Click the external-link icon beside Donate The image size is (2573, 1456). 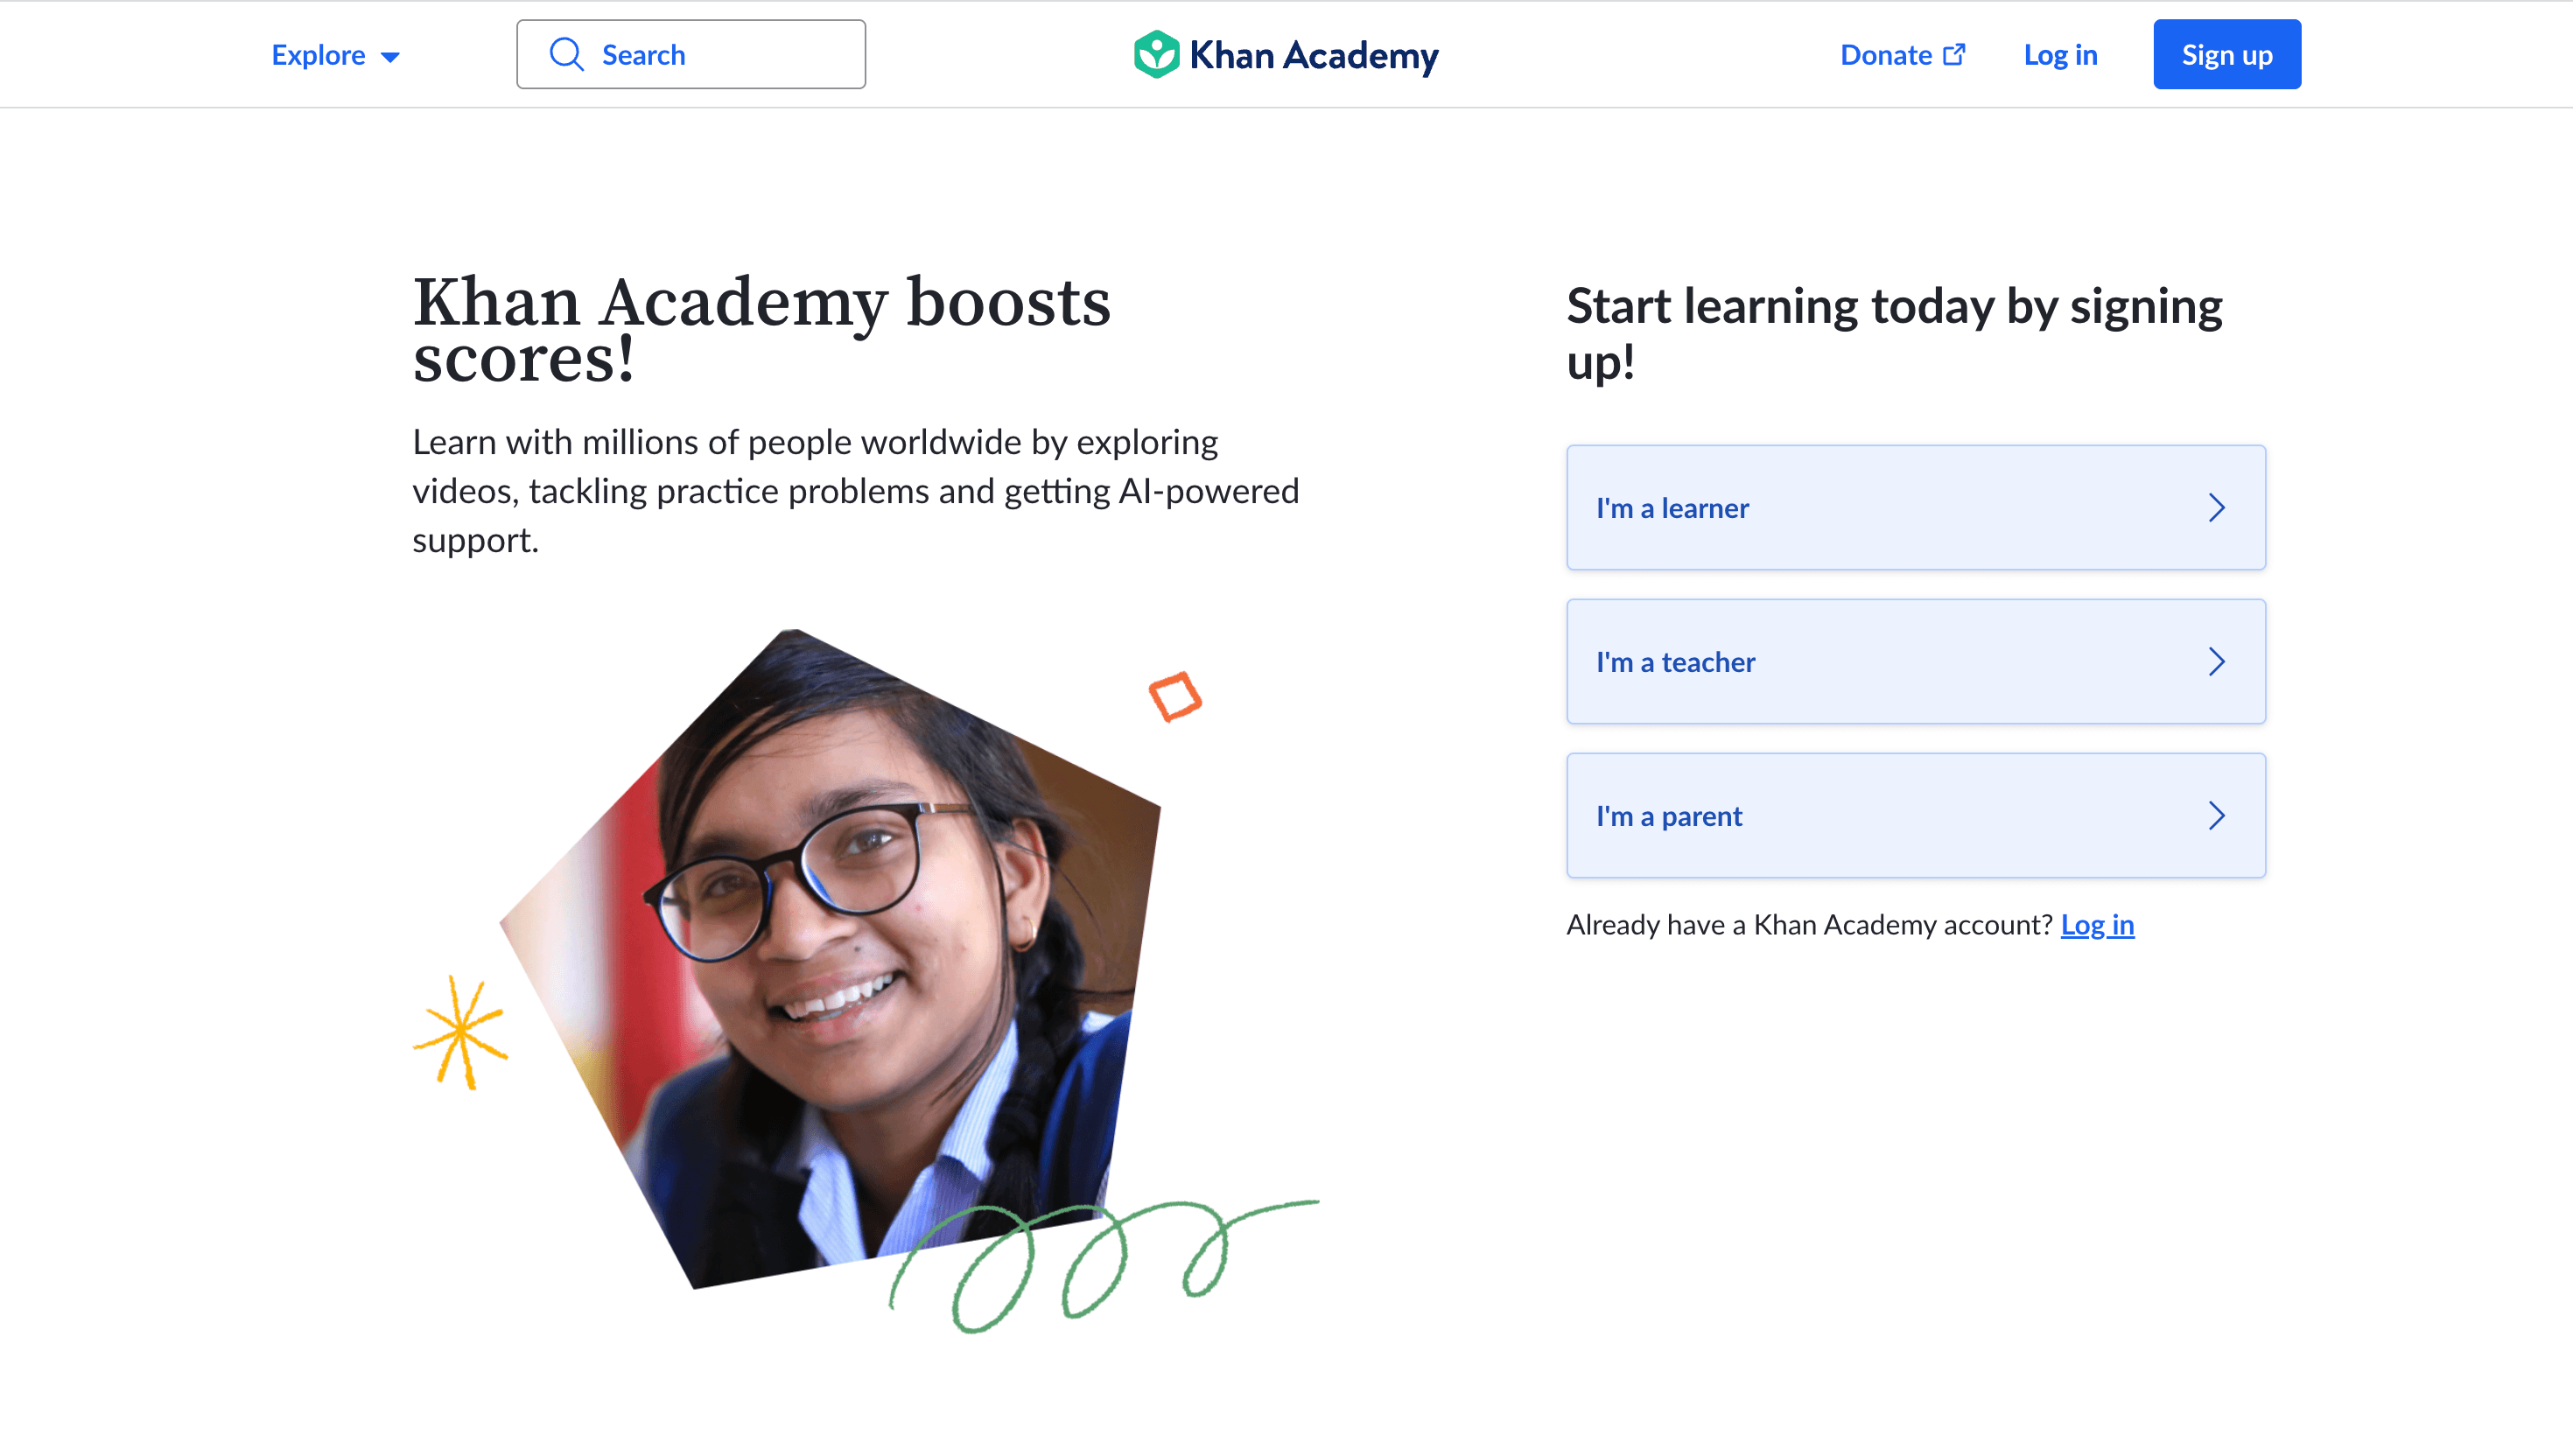1953,54
